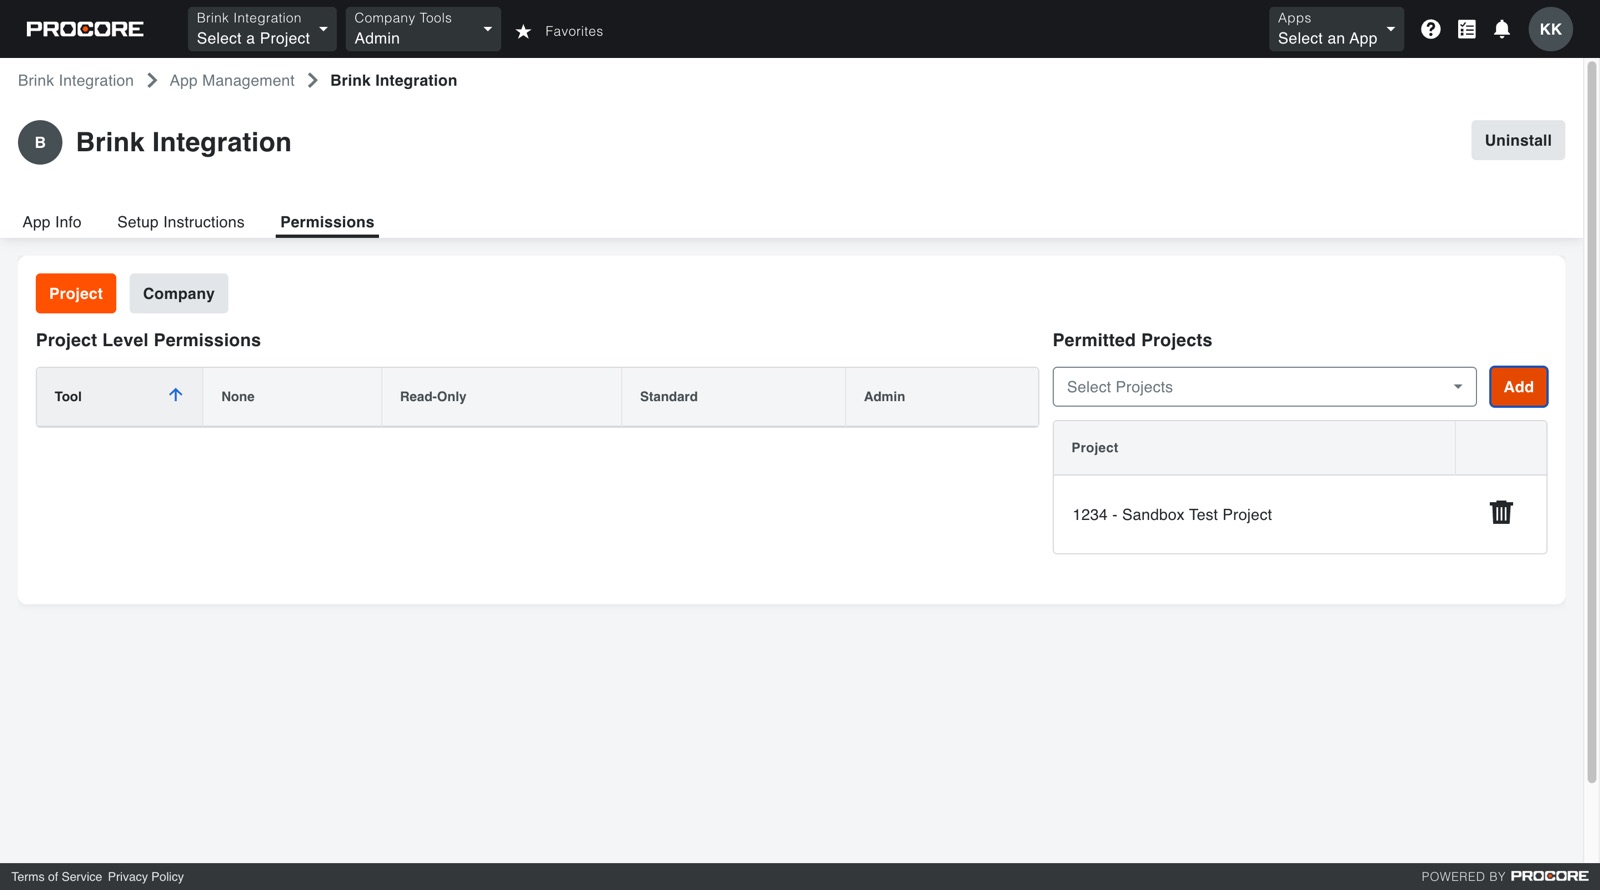Show Company level permissions
This screenshot has width=1600, height=890.
[x=179, y=293]
